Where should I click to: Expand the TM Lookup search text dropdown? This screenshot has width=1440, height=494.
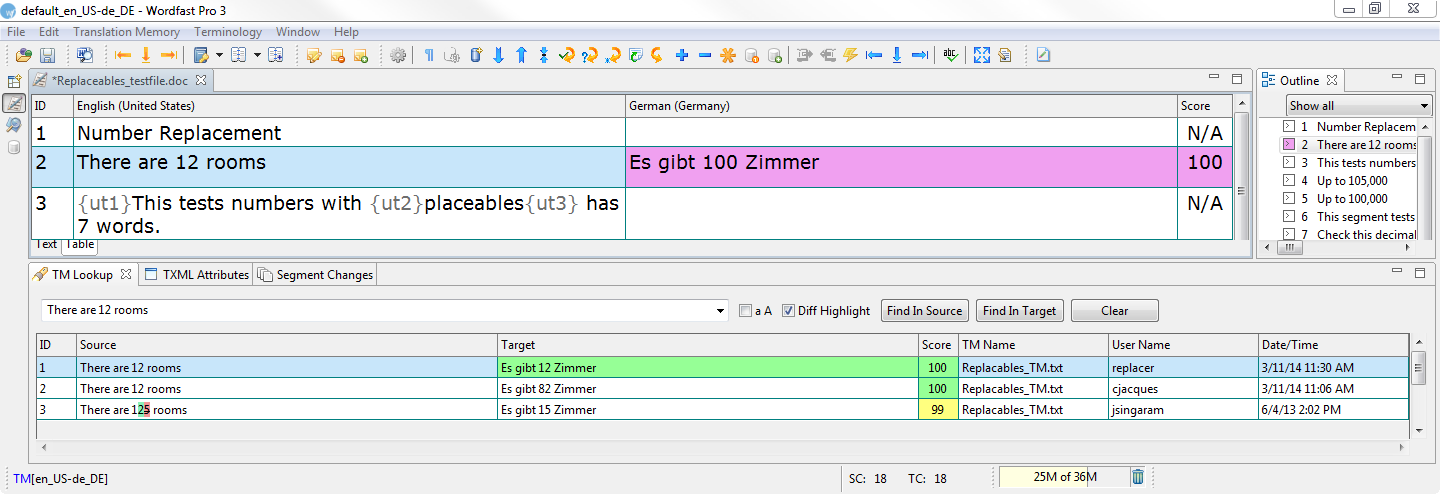pos(722,311)
